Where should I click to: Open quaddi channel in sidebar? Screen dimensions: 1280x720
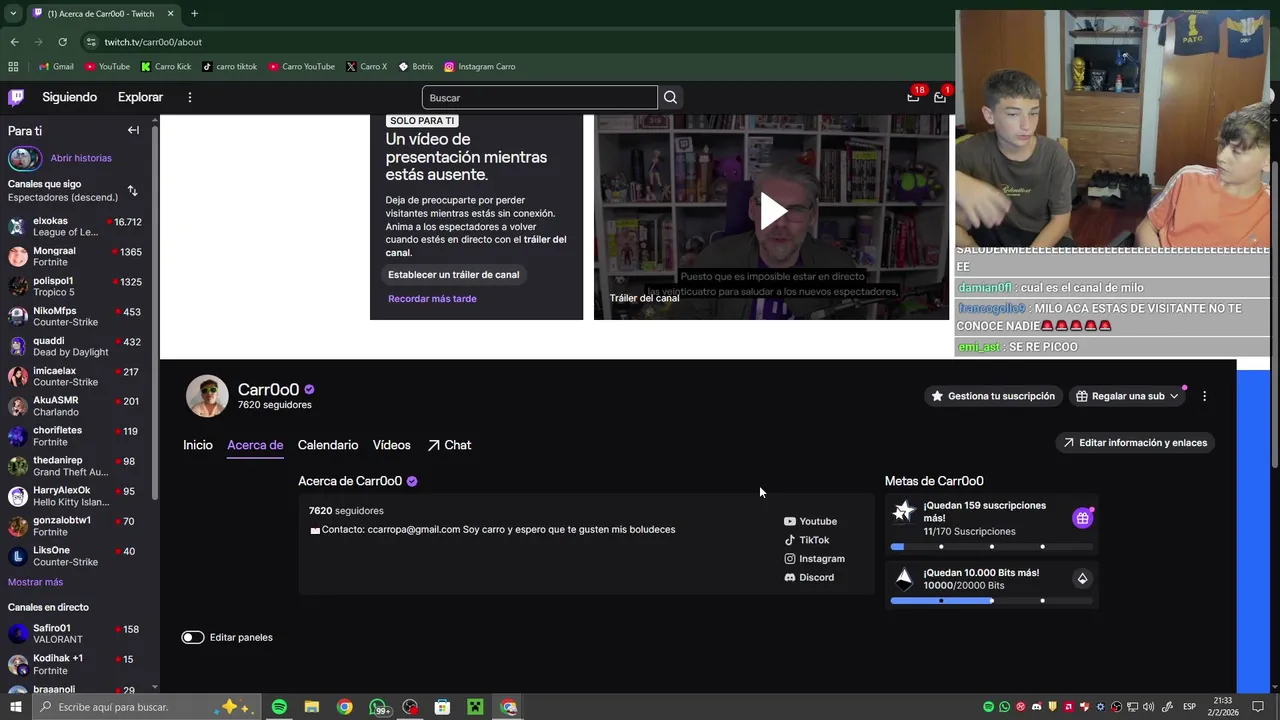tap(76, 346)
